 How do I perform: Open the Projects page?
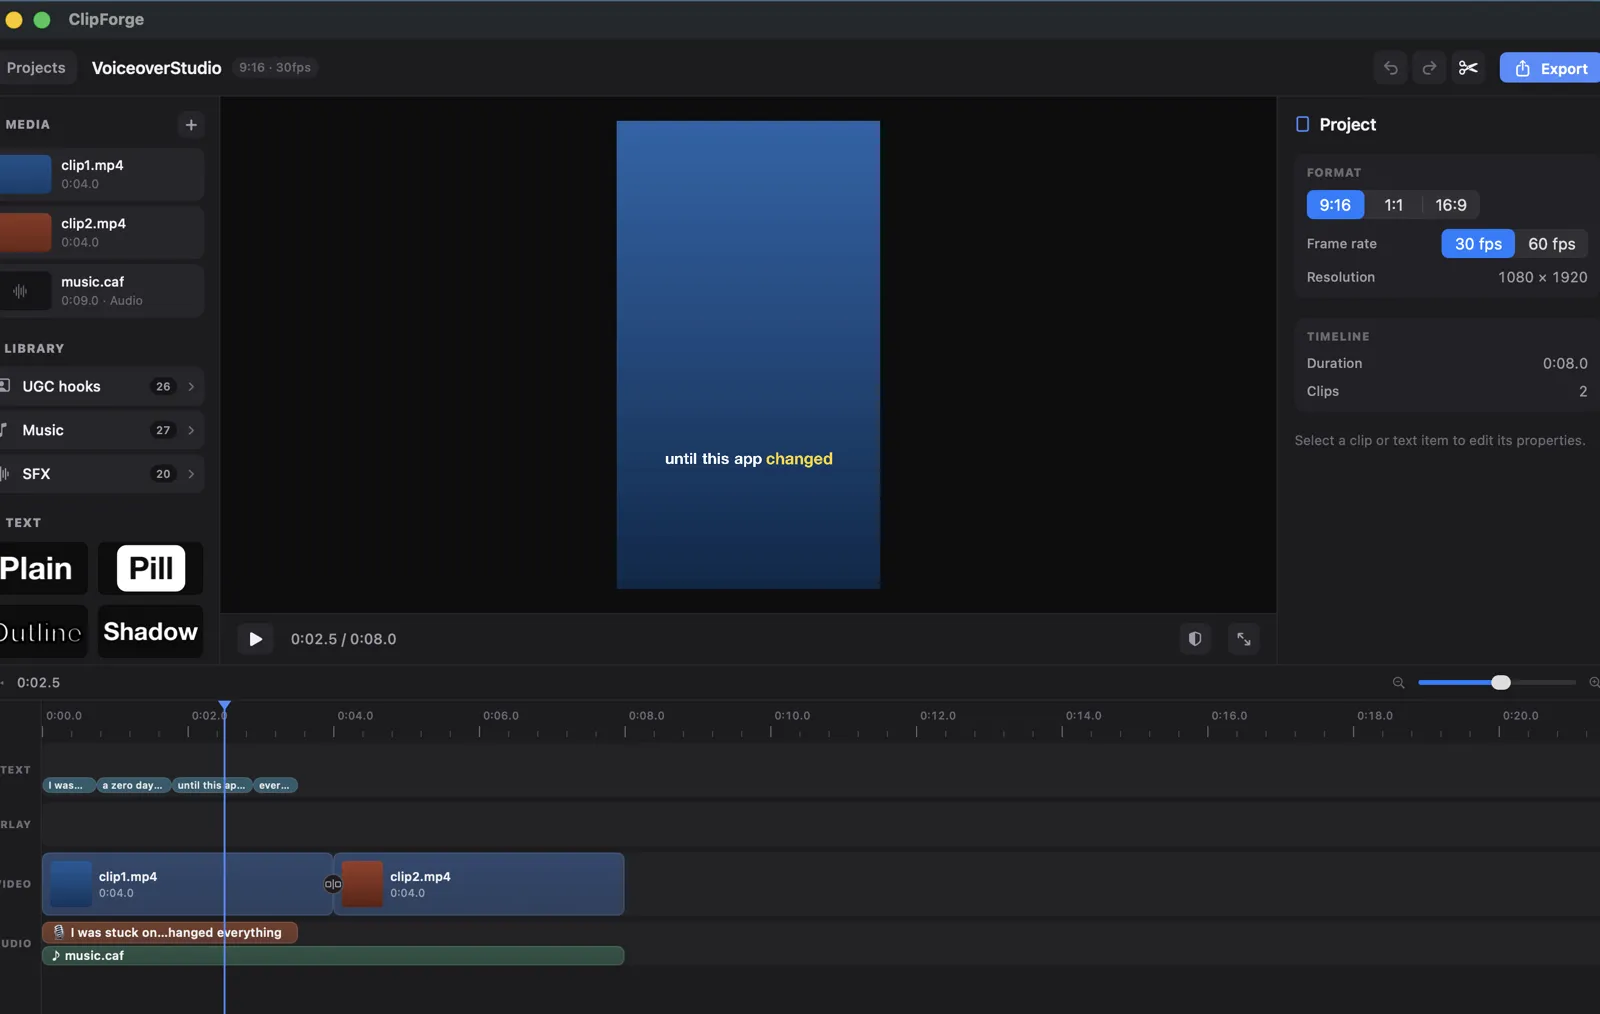[x=36, y=67]
